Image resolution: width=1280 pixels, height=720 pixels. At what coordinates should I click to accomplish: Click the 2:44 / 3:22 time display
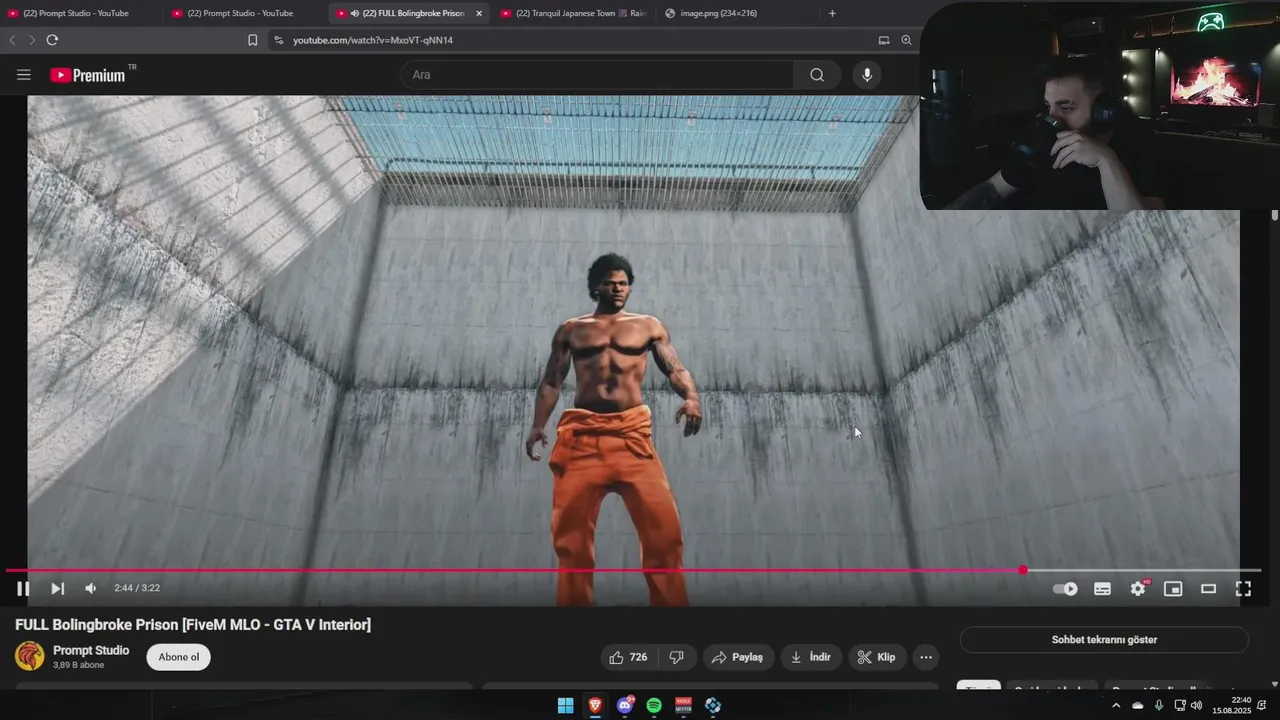pos(137,588)
